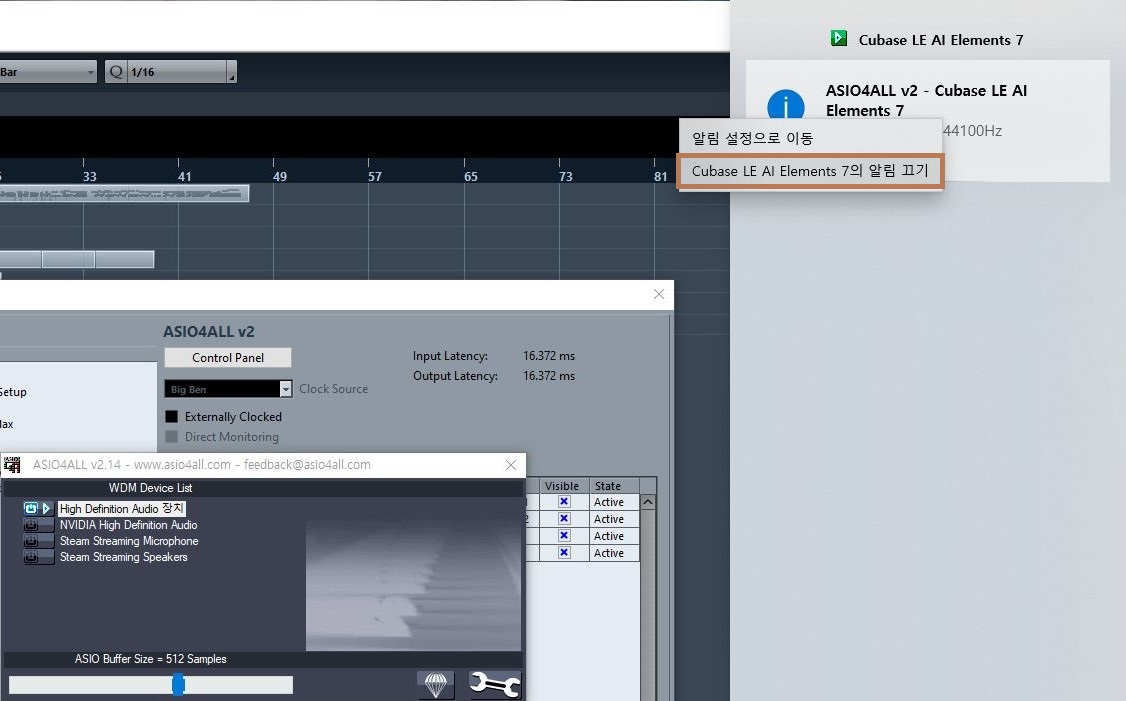This screenshot has width=1126, height=701.
Task: Click Active state in last port row
Action: (609, 553)
